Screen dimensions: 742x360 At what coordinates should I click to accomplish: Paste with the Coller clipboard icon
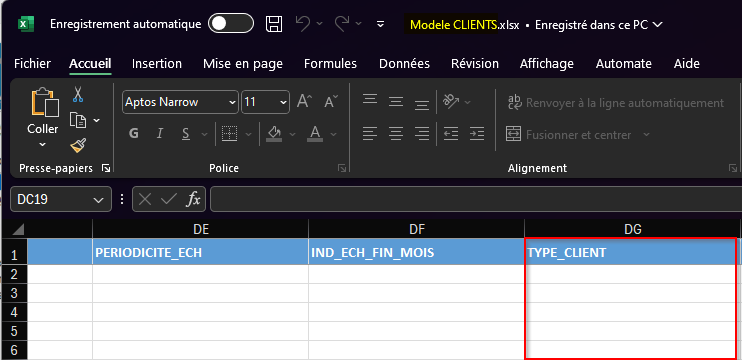click(44, 102)
